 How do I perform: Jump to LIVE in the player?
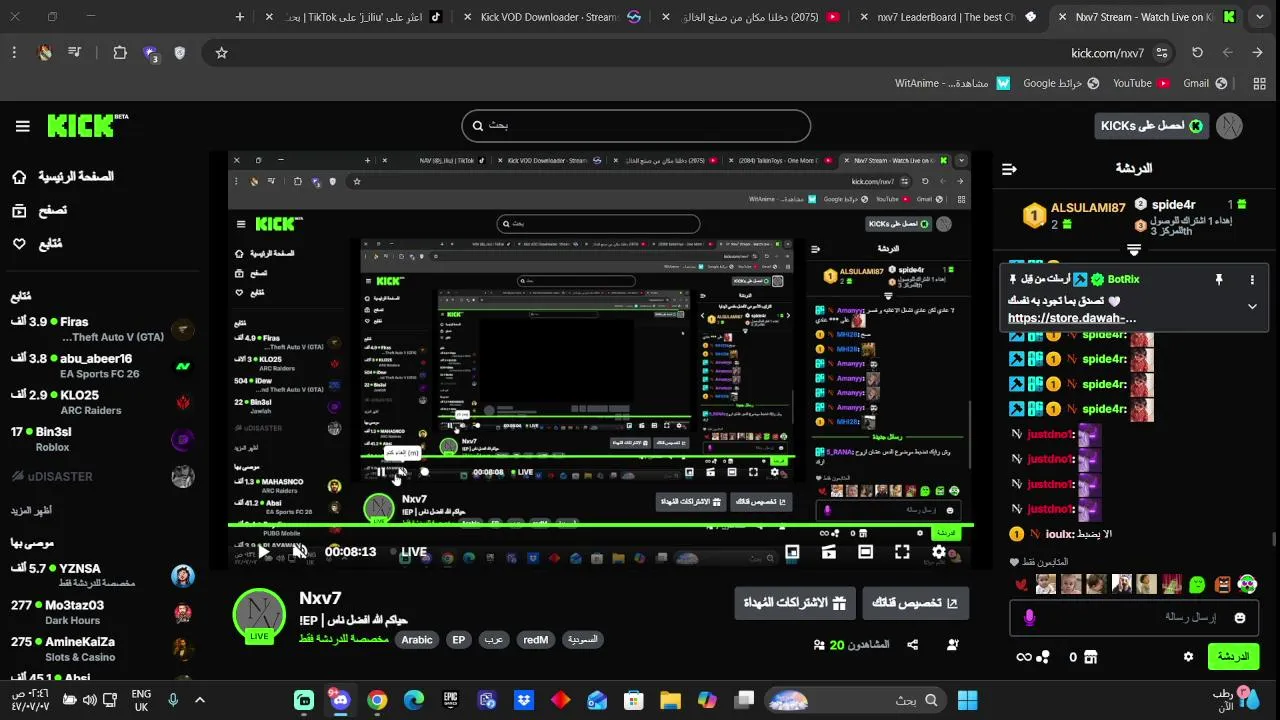click(x=408, y=552)
